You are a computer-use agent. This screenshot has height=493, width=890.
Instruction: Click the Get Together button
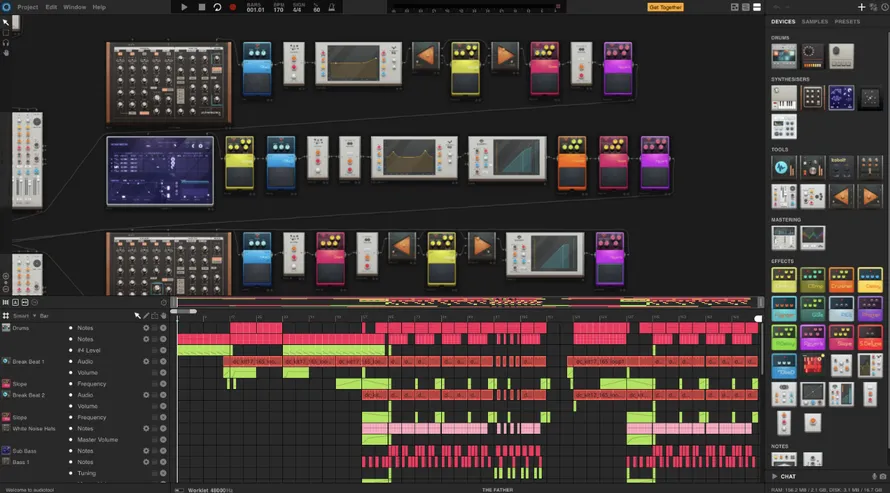665,7
